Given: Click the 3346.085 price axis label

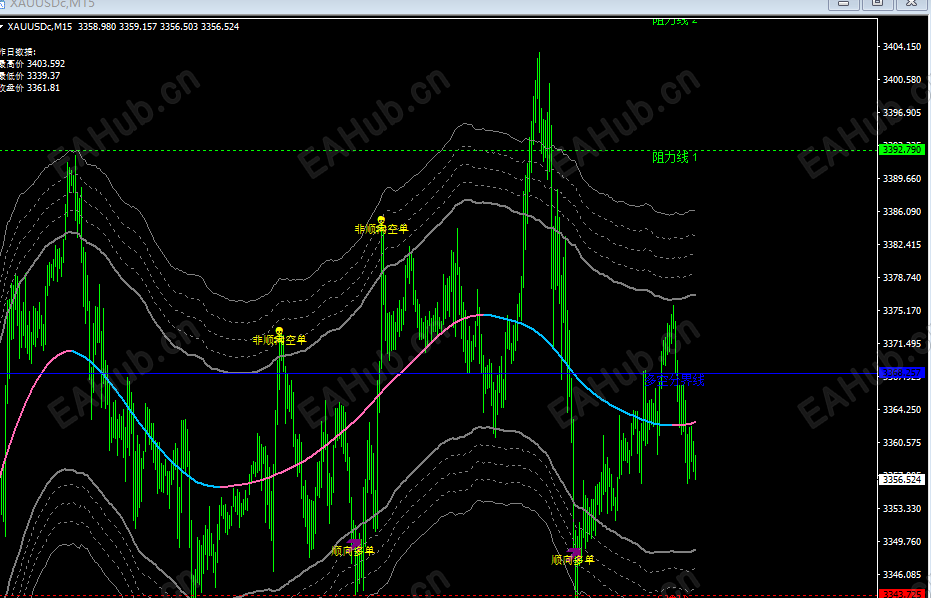Looking at the screenshot, I should (x=902, y=575).
